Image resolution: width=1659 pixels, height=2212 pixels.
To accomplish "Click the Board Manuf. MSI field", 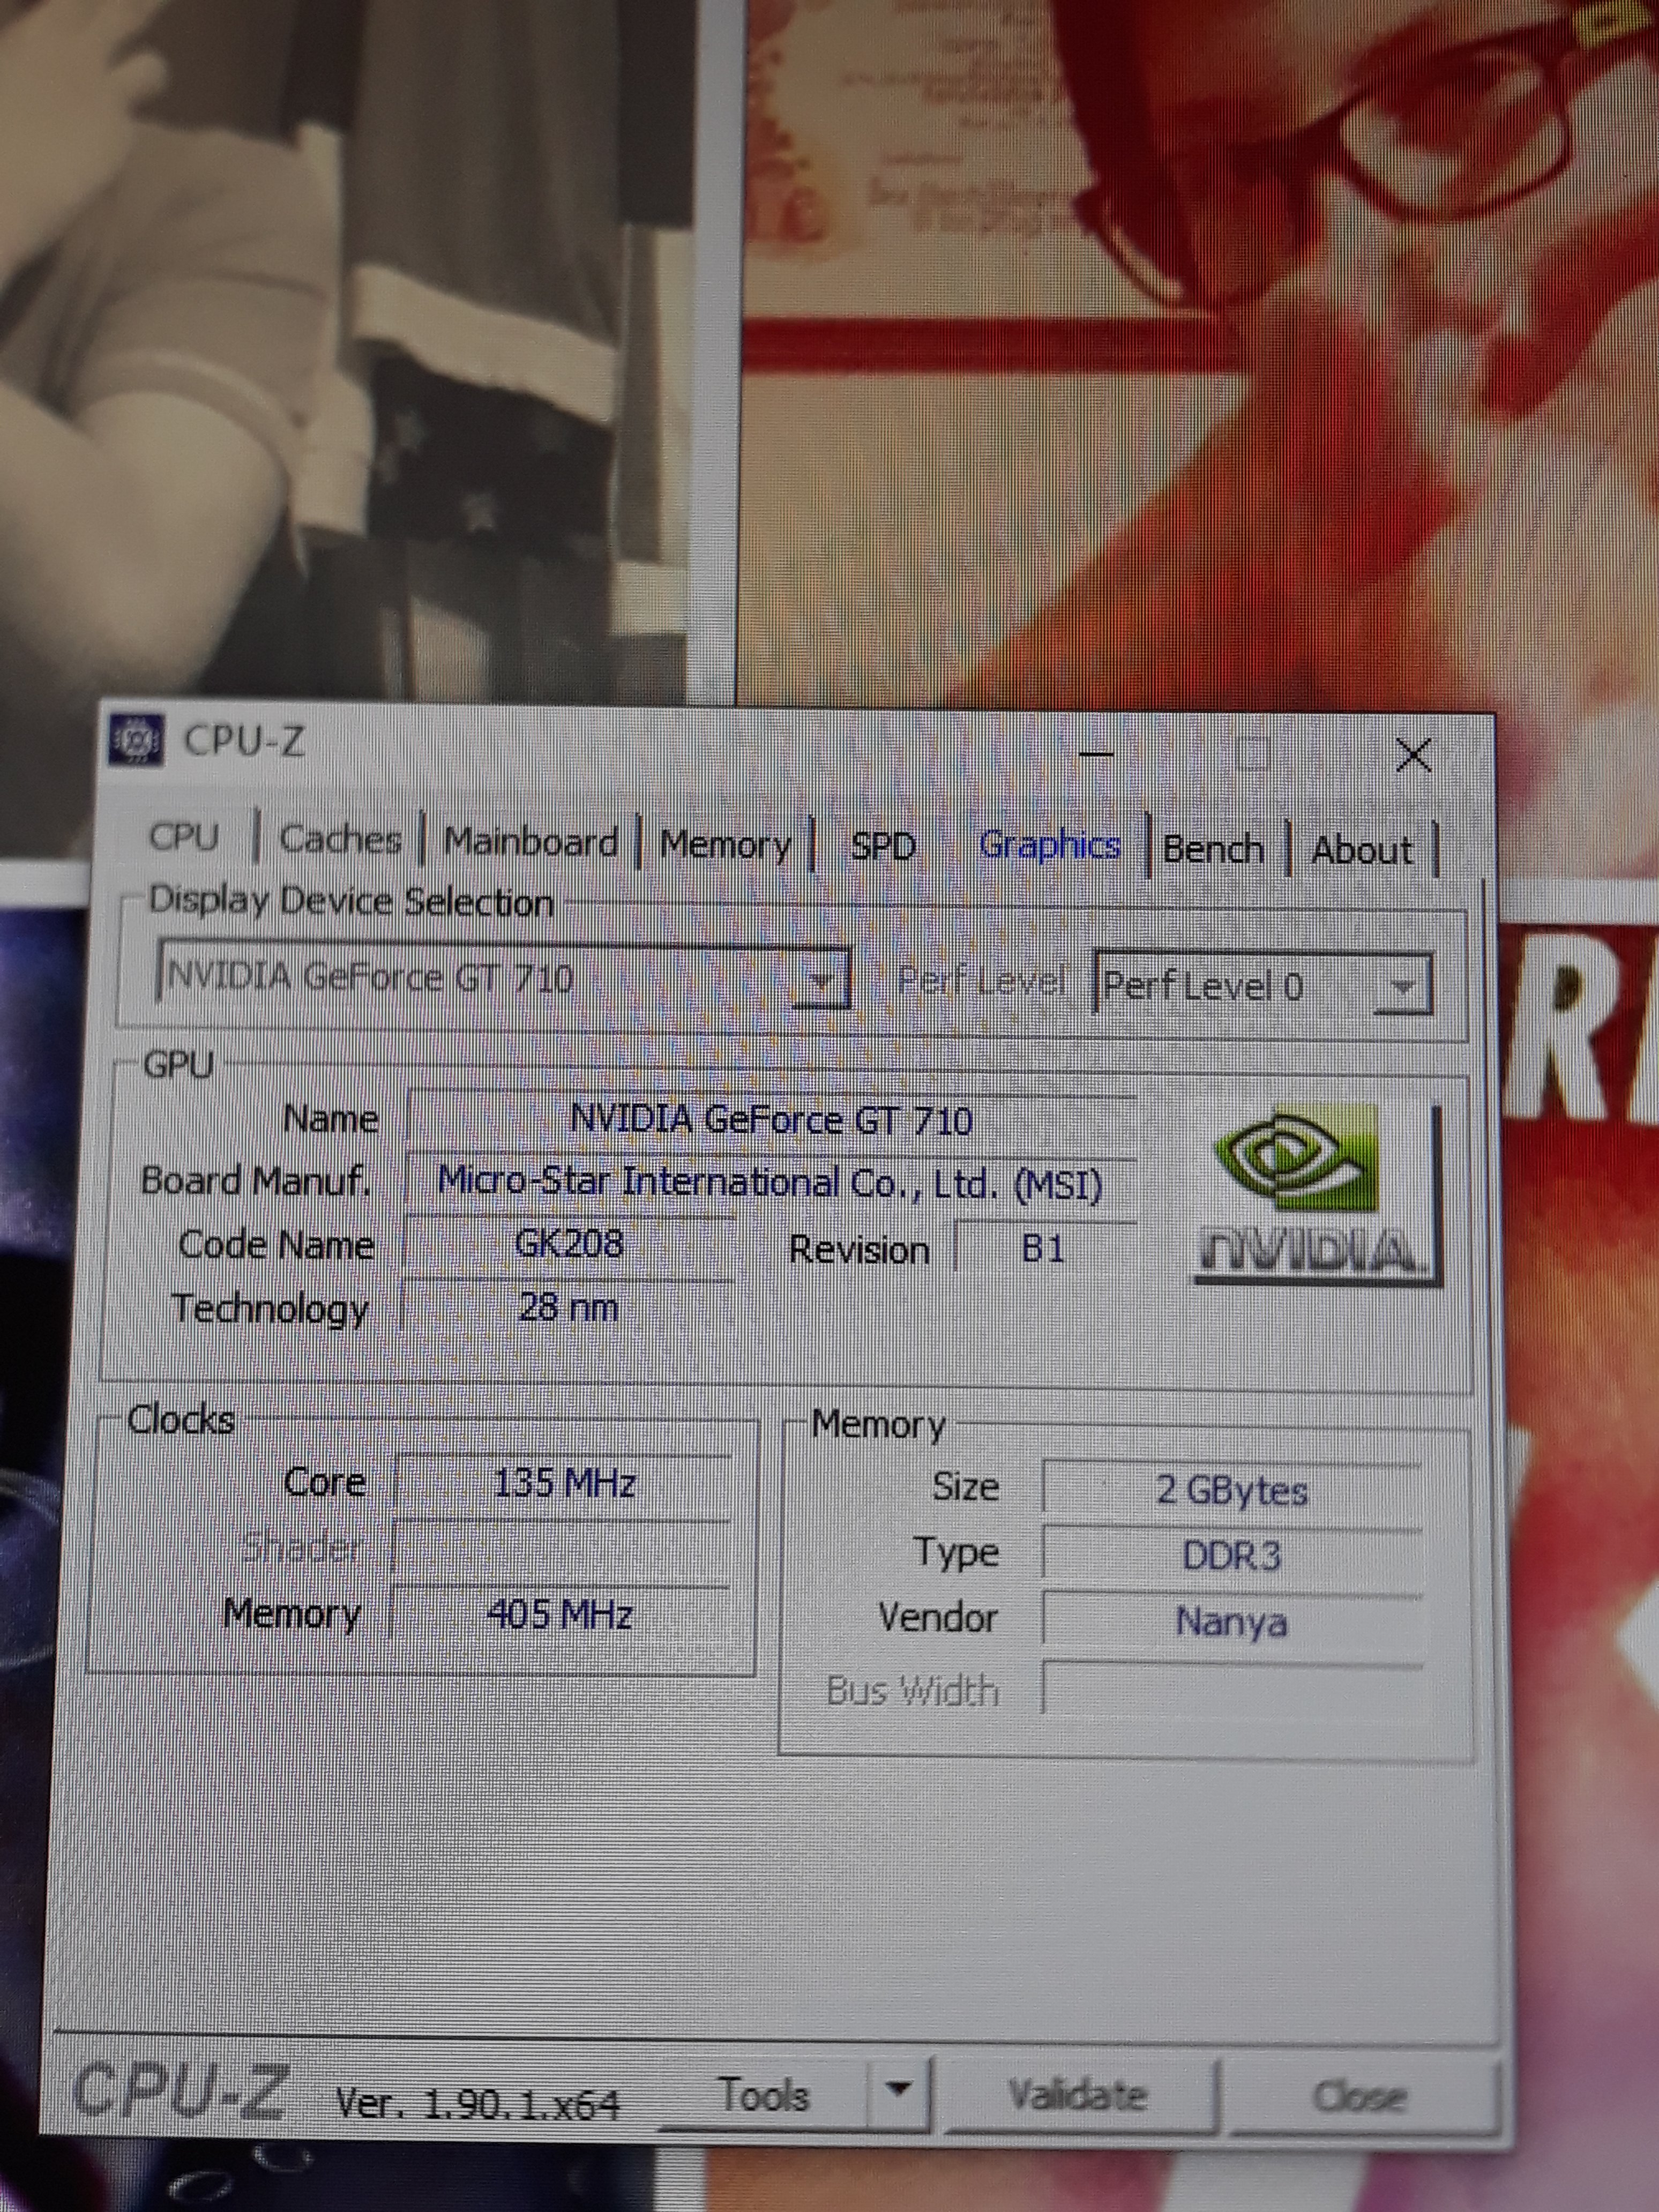I will click(770, 1183).
